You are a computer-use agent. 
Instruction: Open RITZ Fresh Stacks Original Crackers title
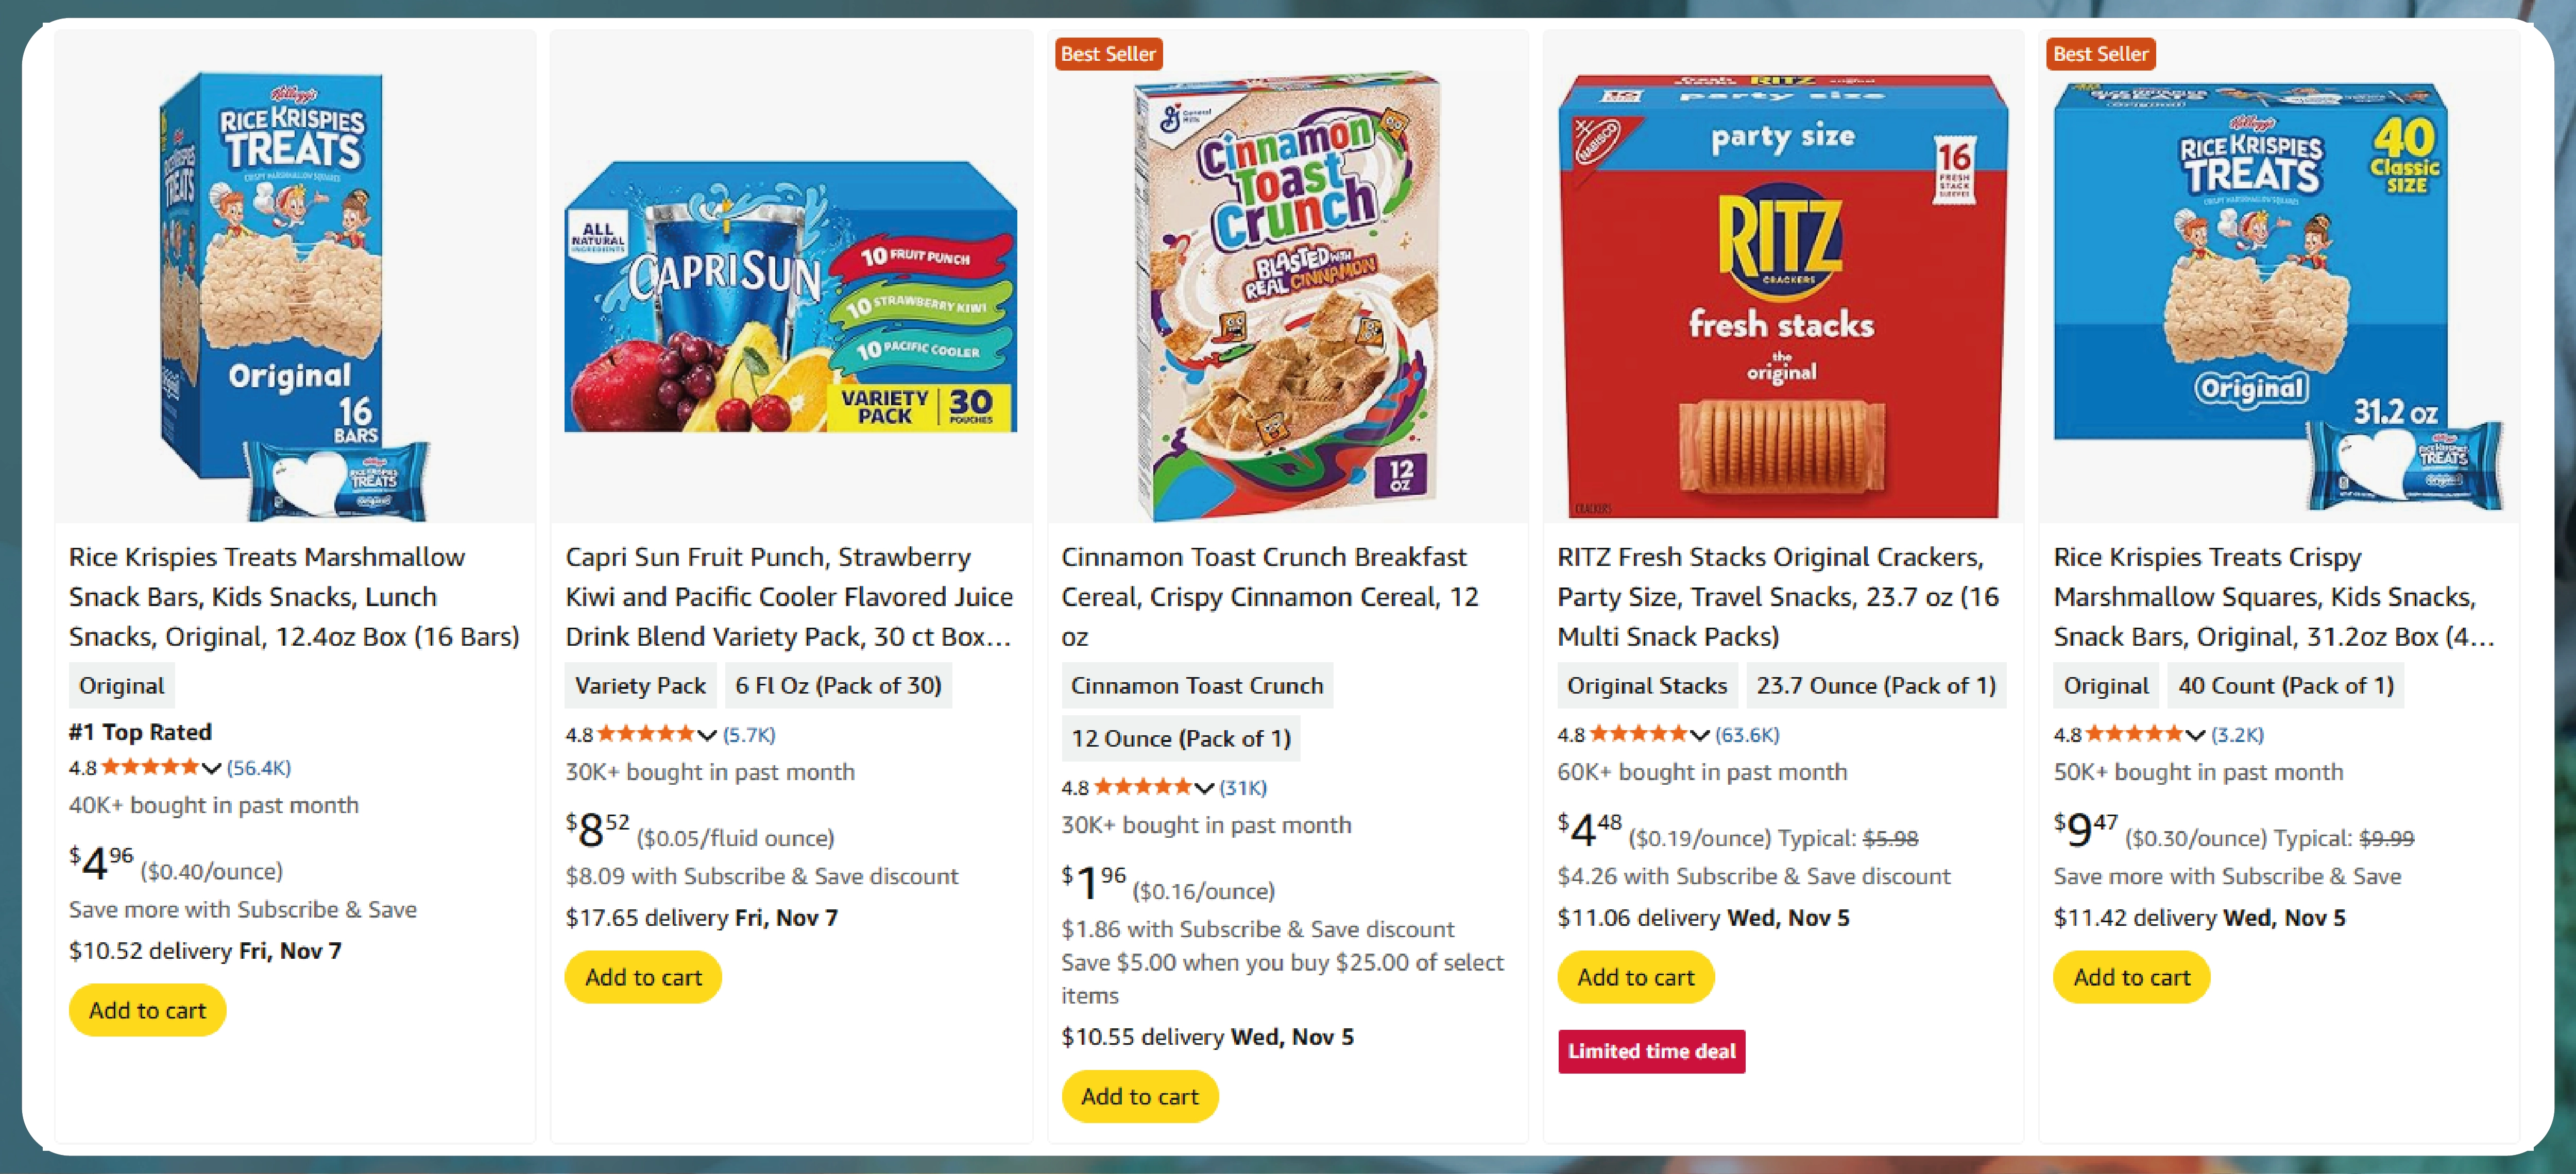[x=1777, y=596]
